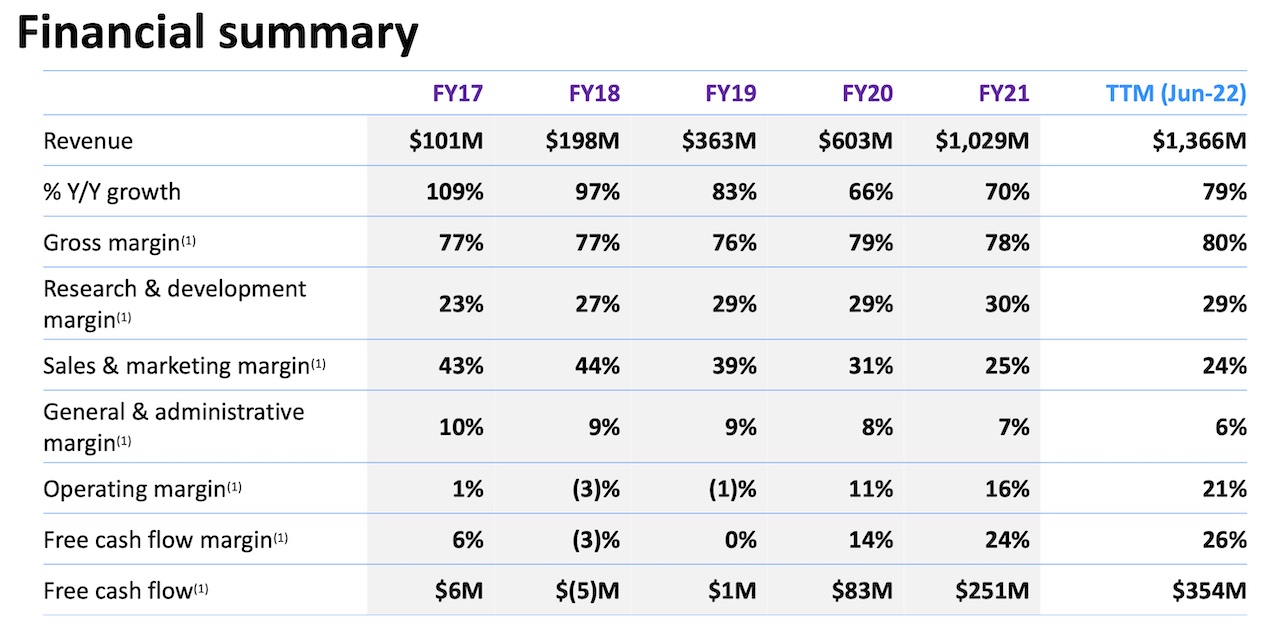
Task: Click the TTM (Jun-22) column header
Action: point(1175,94)
